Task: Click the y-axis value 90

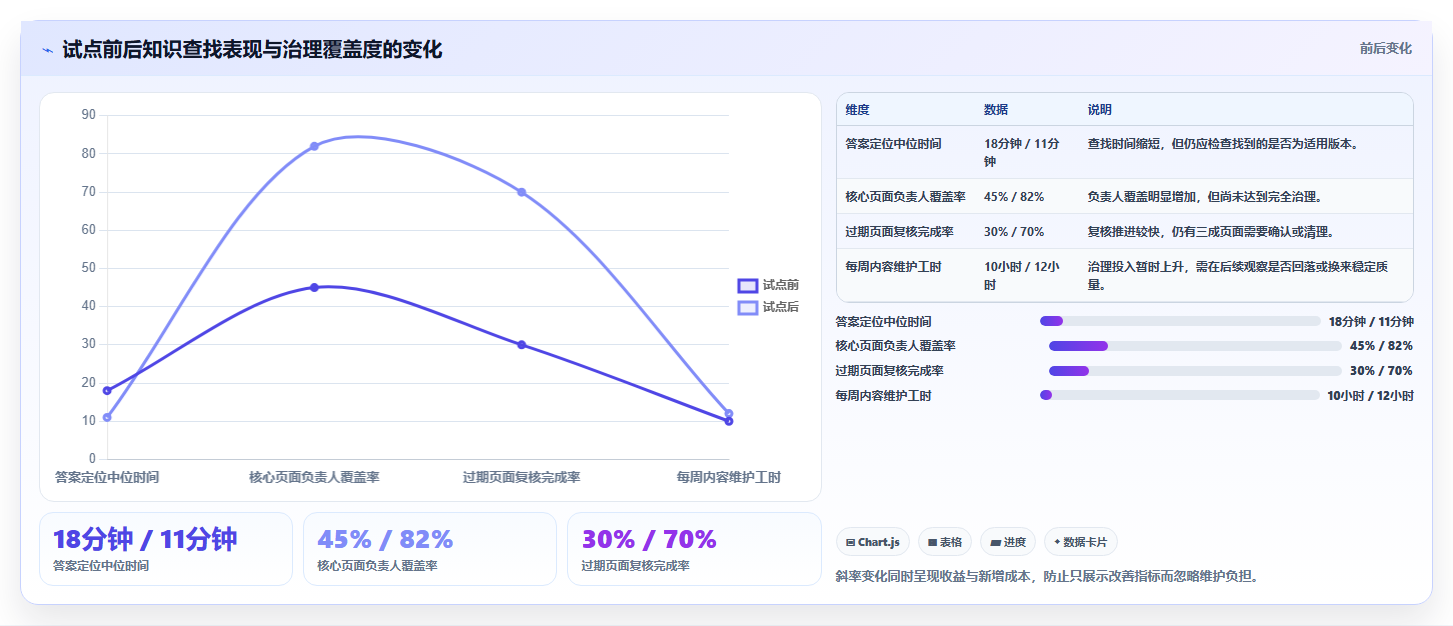Action: click(88, 115)
